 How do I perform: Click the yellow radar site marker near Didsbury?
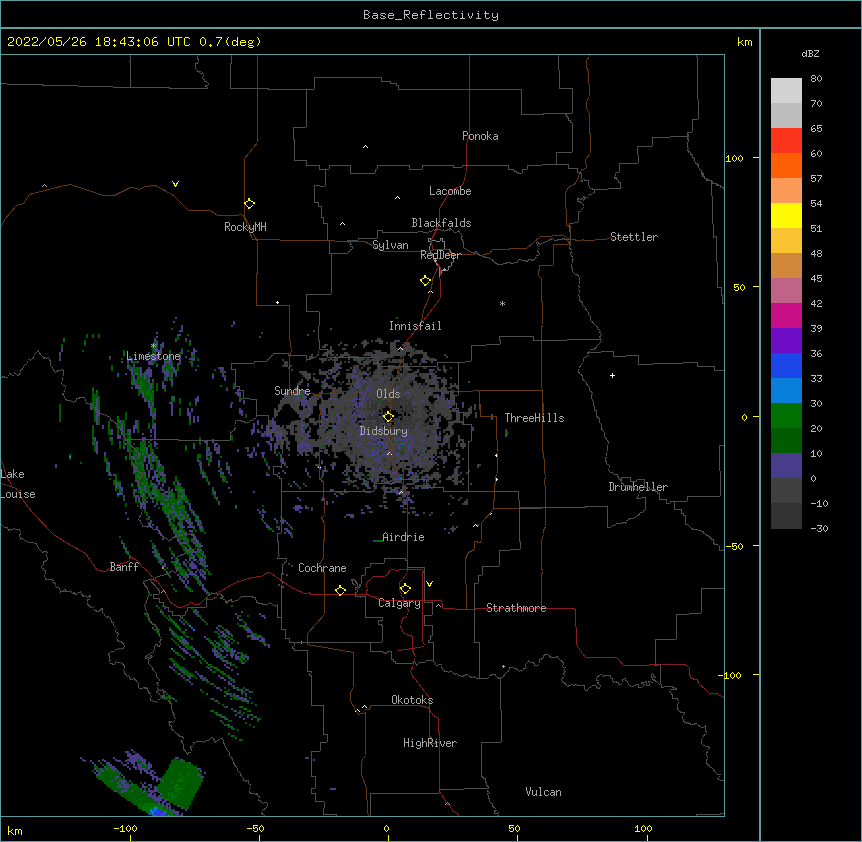(388, 416)
